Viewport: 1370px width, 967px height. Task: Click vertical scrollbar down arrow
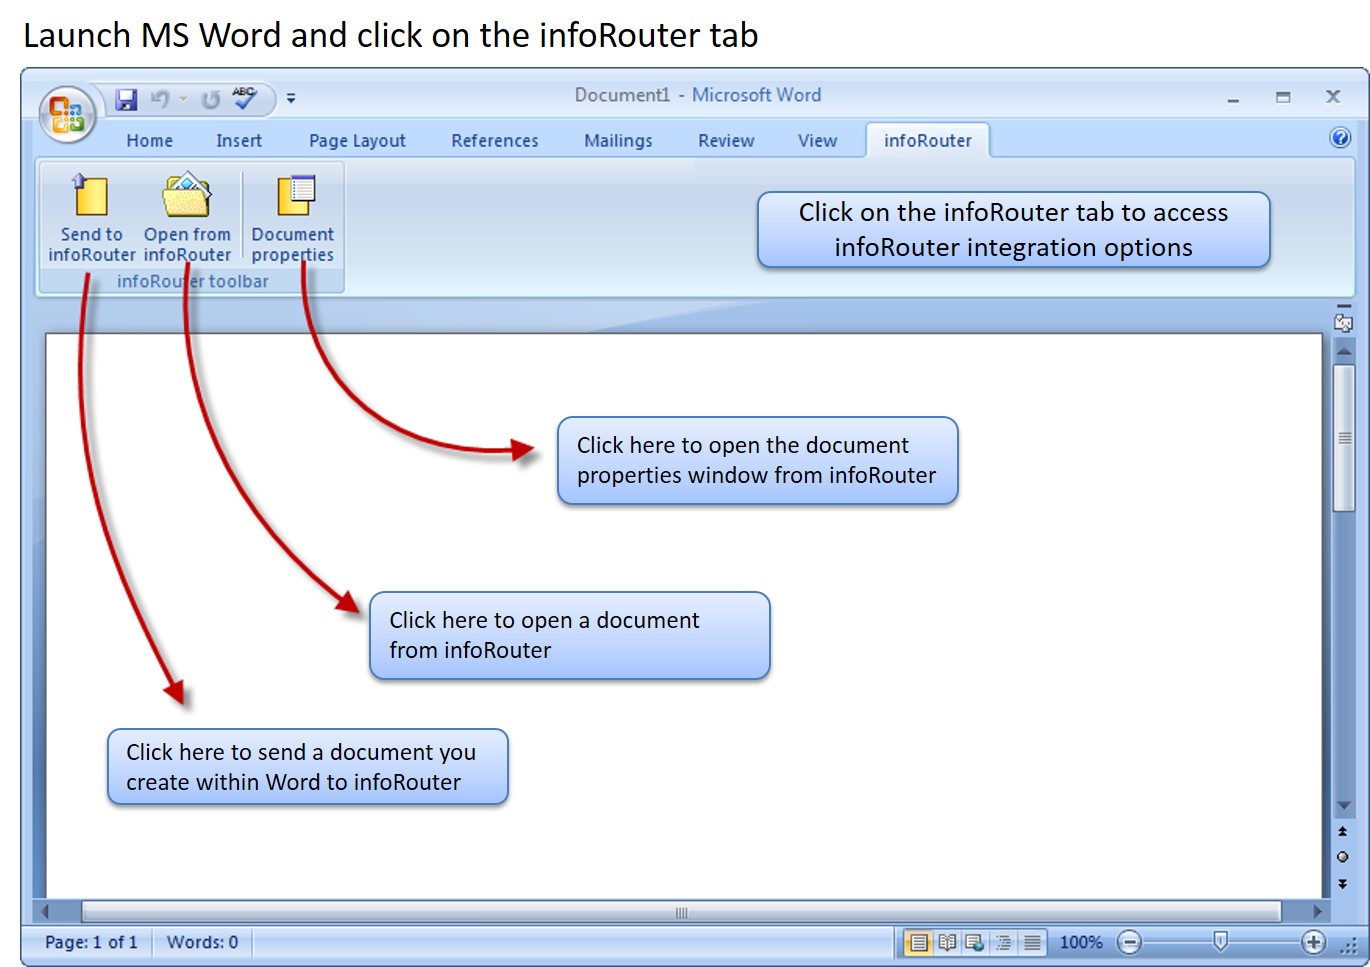pos(1344,806)
